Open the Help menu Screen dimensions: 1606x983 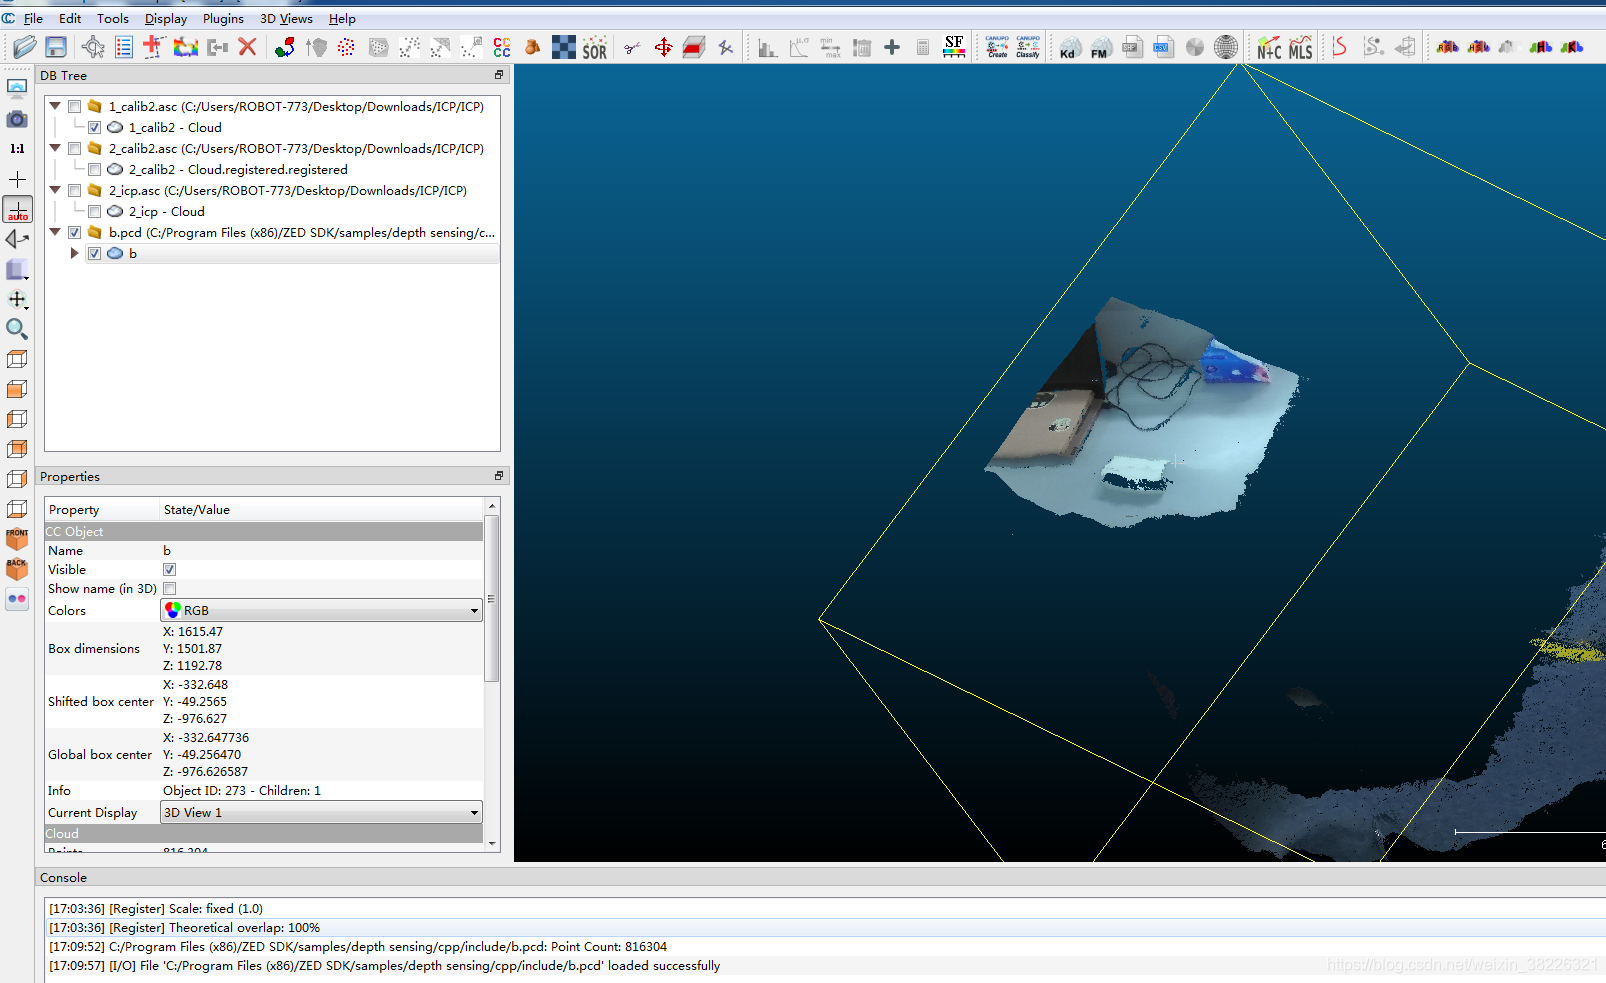coord(342,19)
